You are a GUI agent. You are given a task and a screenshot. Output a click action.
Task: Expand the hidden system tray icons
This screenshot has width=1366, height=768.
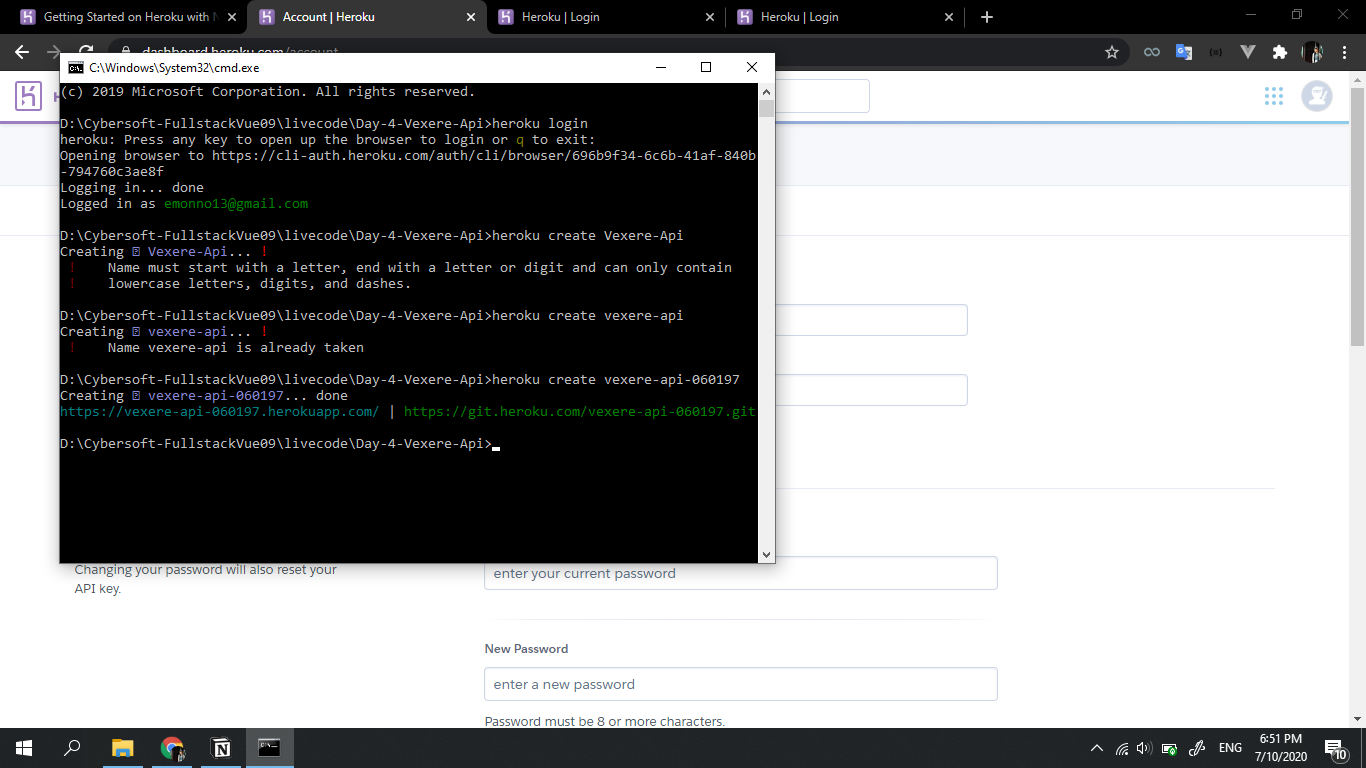click(x=1097, y=747)
